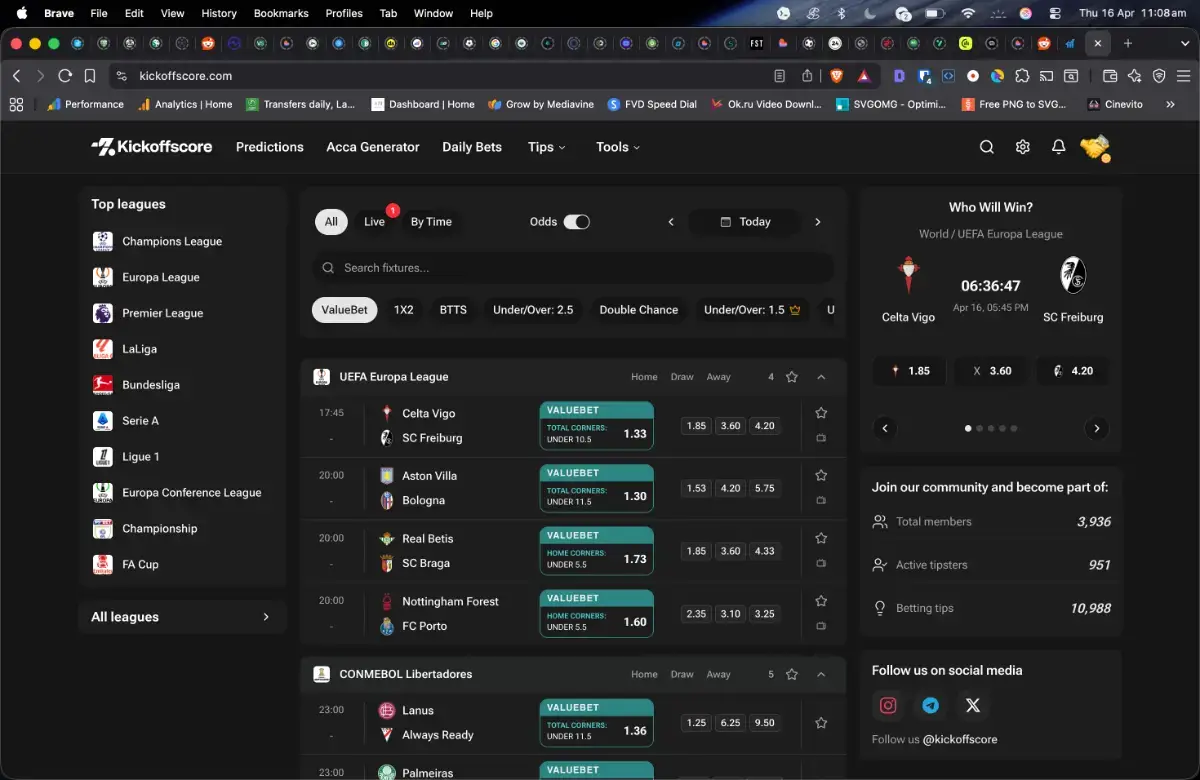Viewport: 1200px width, 780px height.
Task: Toggle the Odds switch
Action: coord(577,222)
